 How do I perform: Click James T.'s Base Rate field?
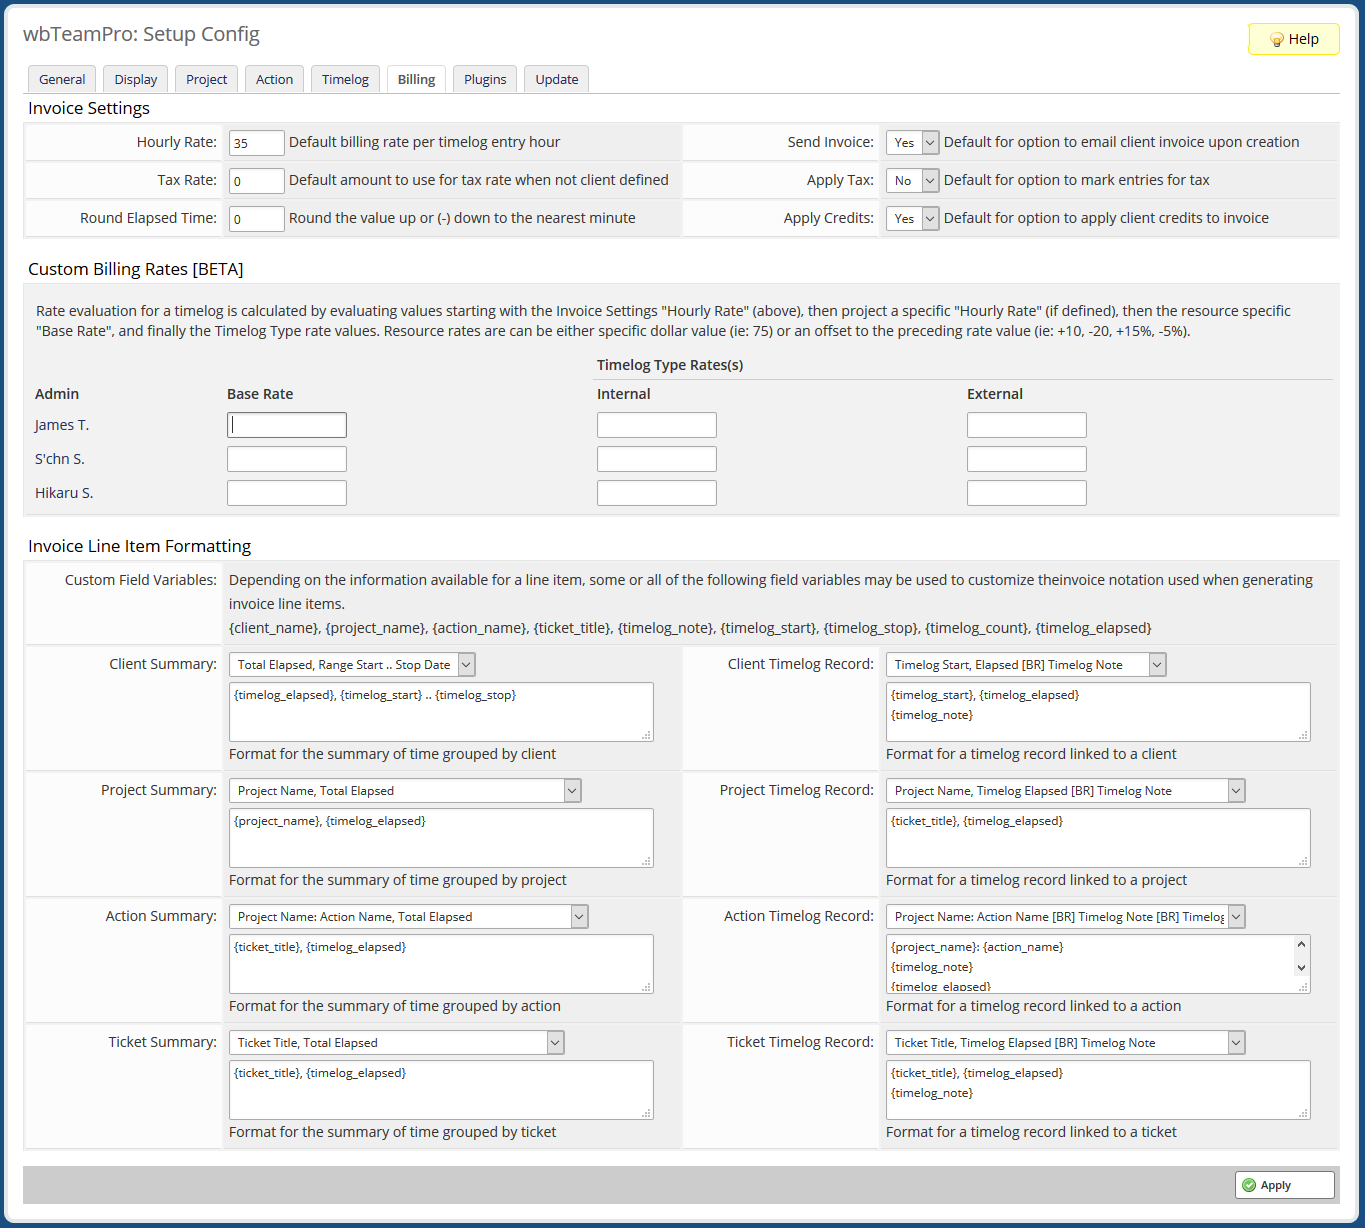(x=286, y=424)
